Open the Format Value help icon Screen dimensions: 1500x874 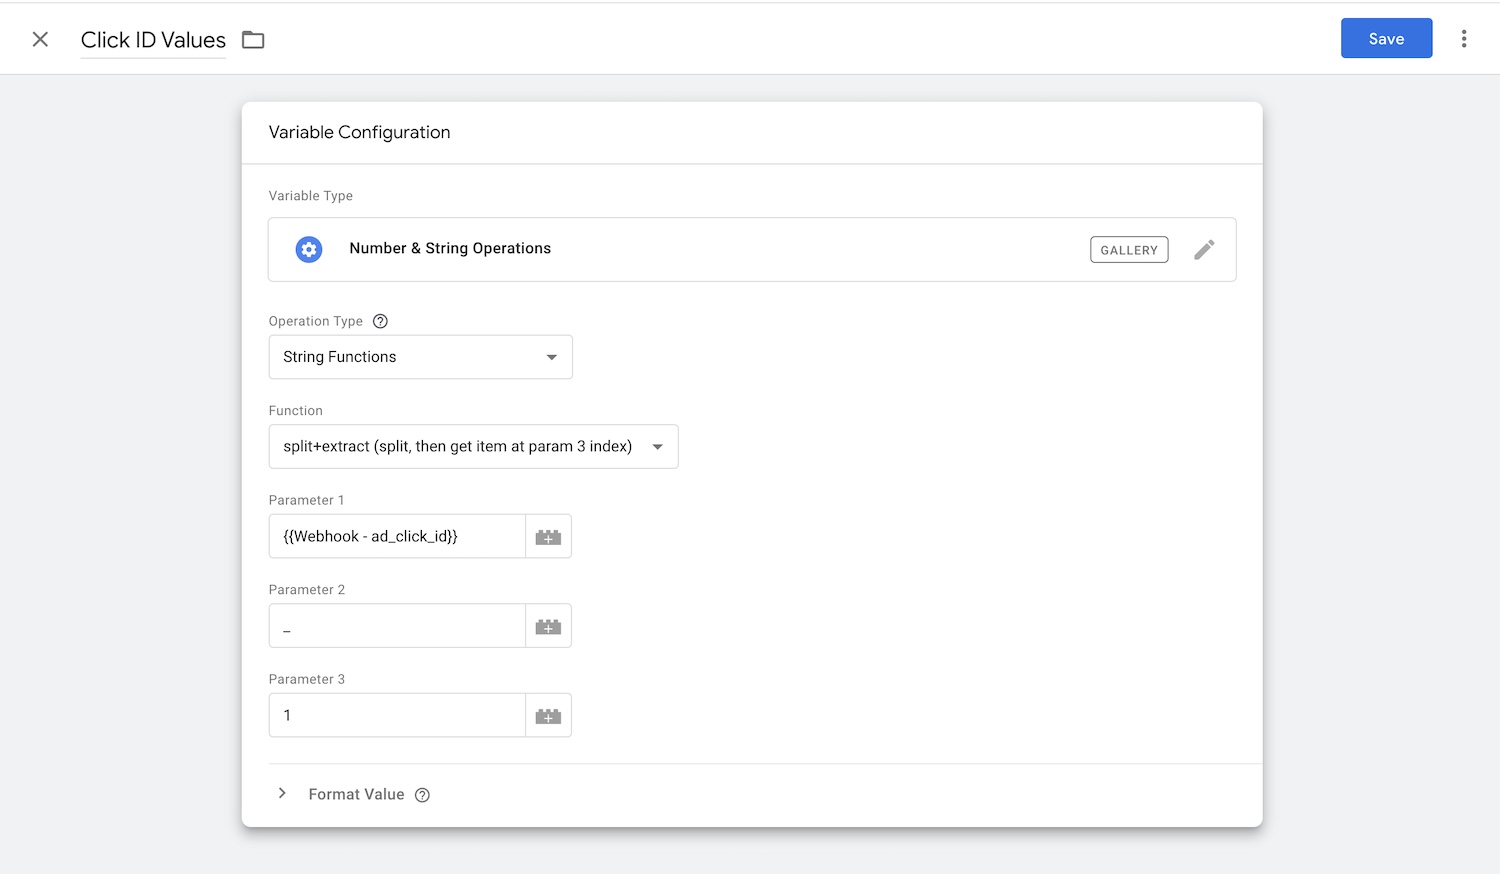click(x=422, y=795)
